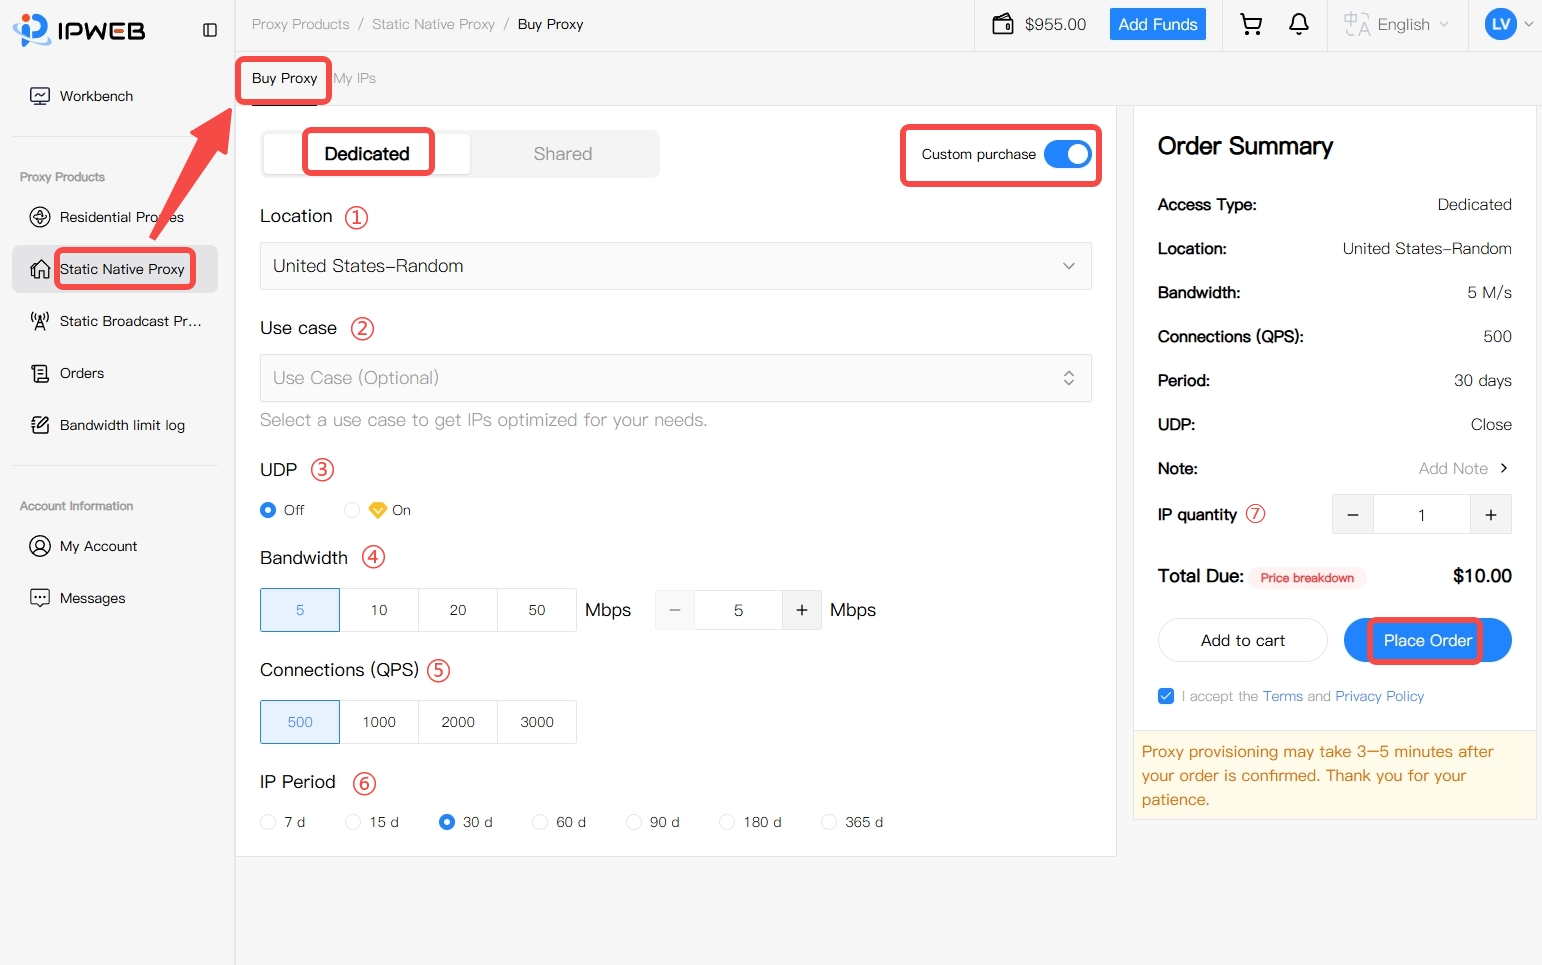Click the IPWEB logo
Screen dimensions: 1542x965
pyautogui.click(x=79, y=30)
